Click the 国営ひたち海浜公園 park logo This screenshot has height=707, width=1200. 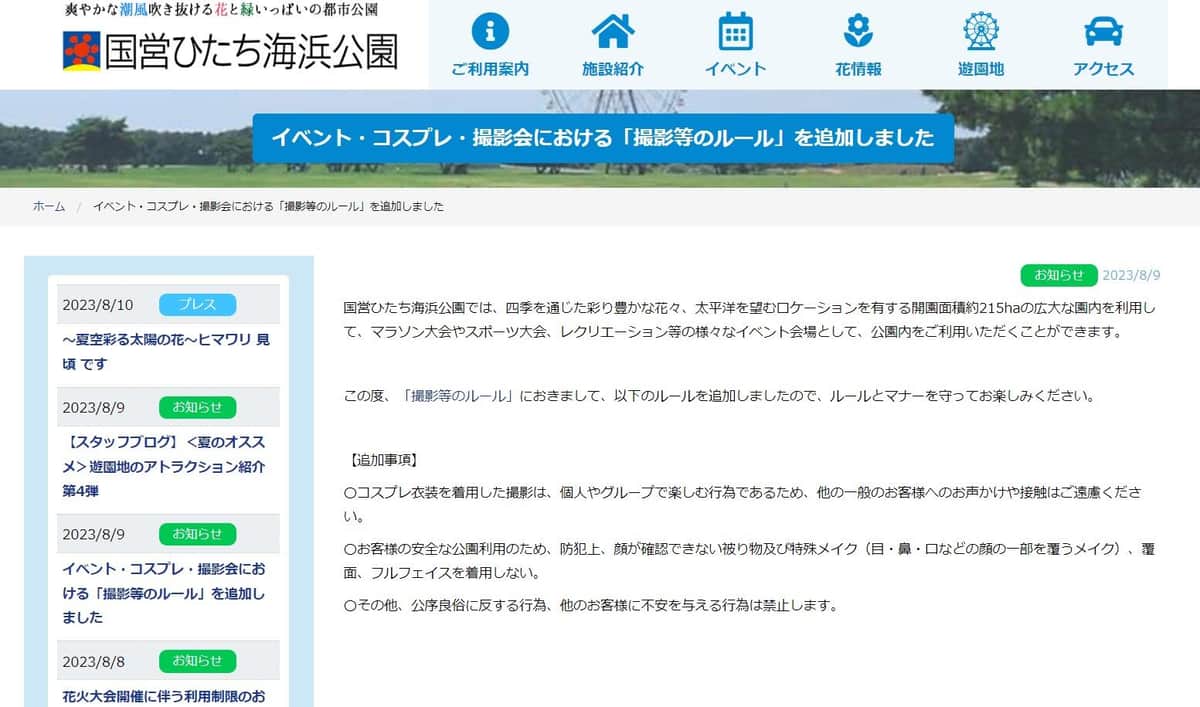[x=232, y=47]
